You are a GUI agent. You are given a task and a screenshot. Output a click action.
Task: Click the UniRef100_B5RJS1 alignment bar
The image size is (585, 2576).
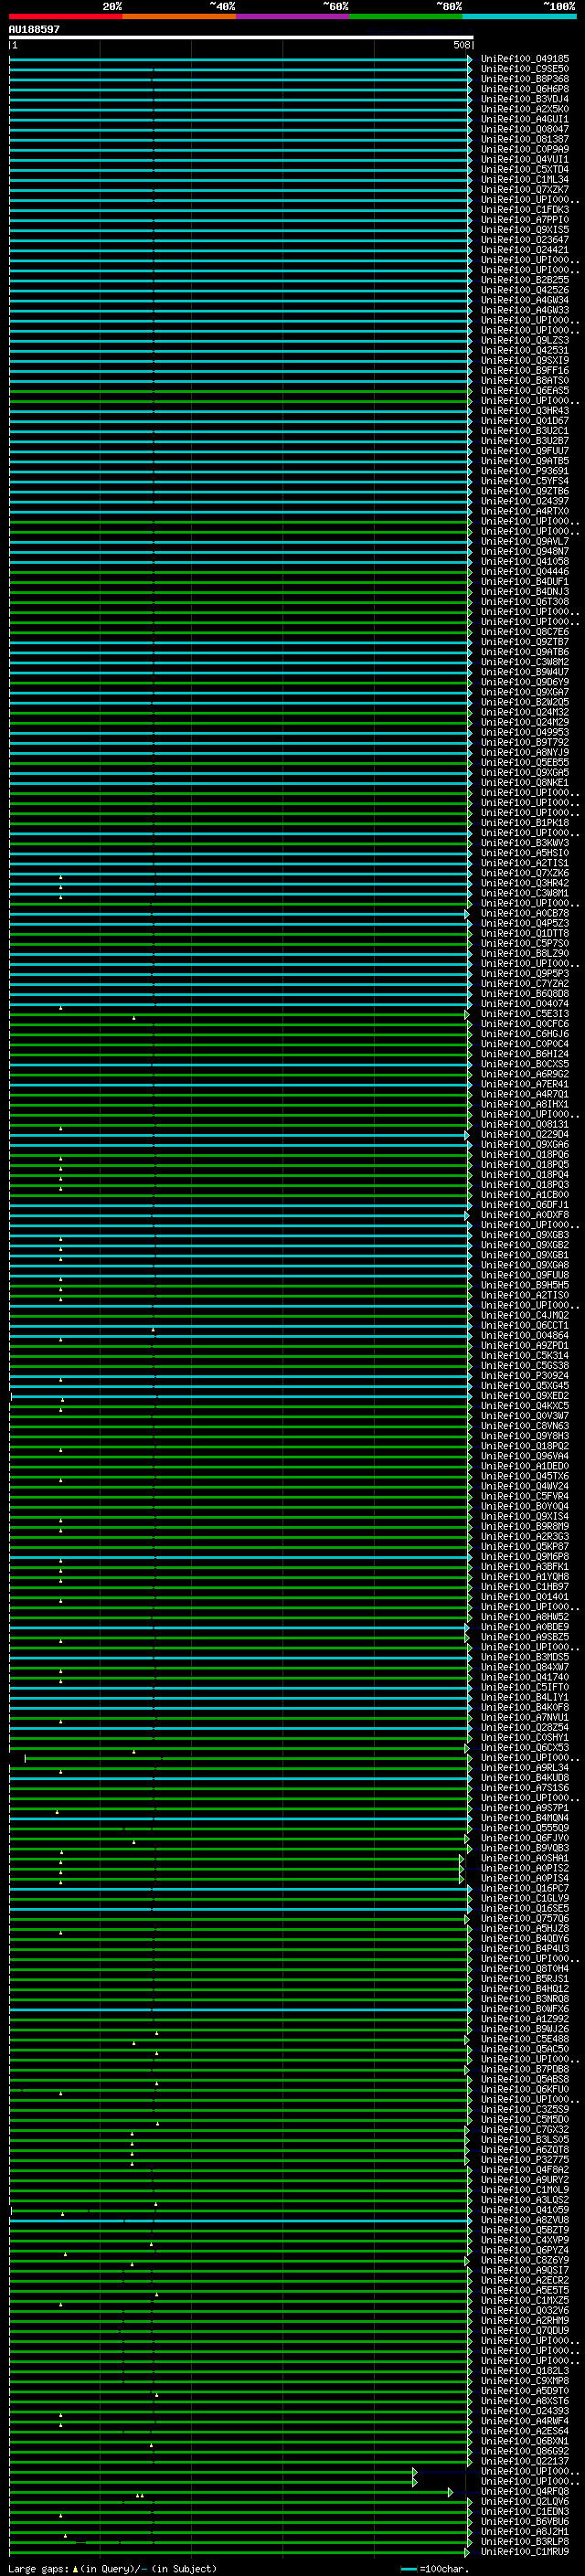pyautogui.click(x=240, y=1978)
